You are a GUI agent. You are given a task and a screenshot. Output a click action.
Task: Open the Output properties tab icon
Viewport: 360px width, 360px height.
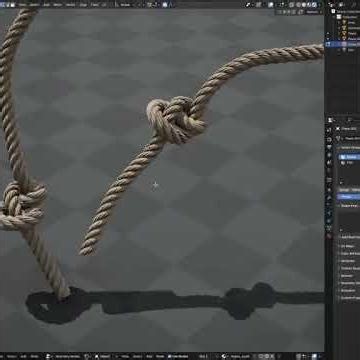[x=329, y=147]
